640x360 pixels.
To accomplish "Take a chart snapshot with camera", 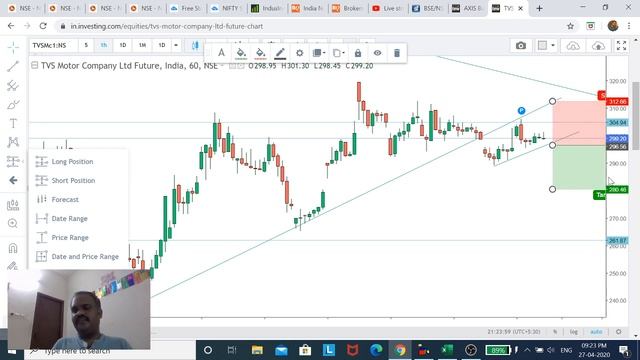I will click(x=521, y=45).
